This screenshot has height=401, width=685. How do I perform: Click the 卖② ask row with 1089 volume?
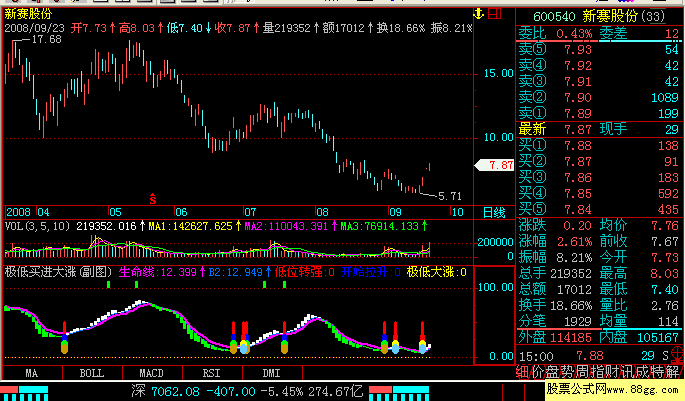pos(599,97)
